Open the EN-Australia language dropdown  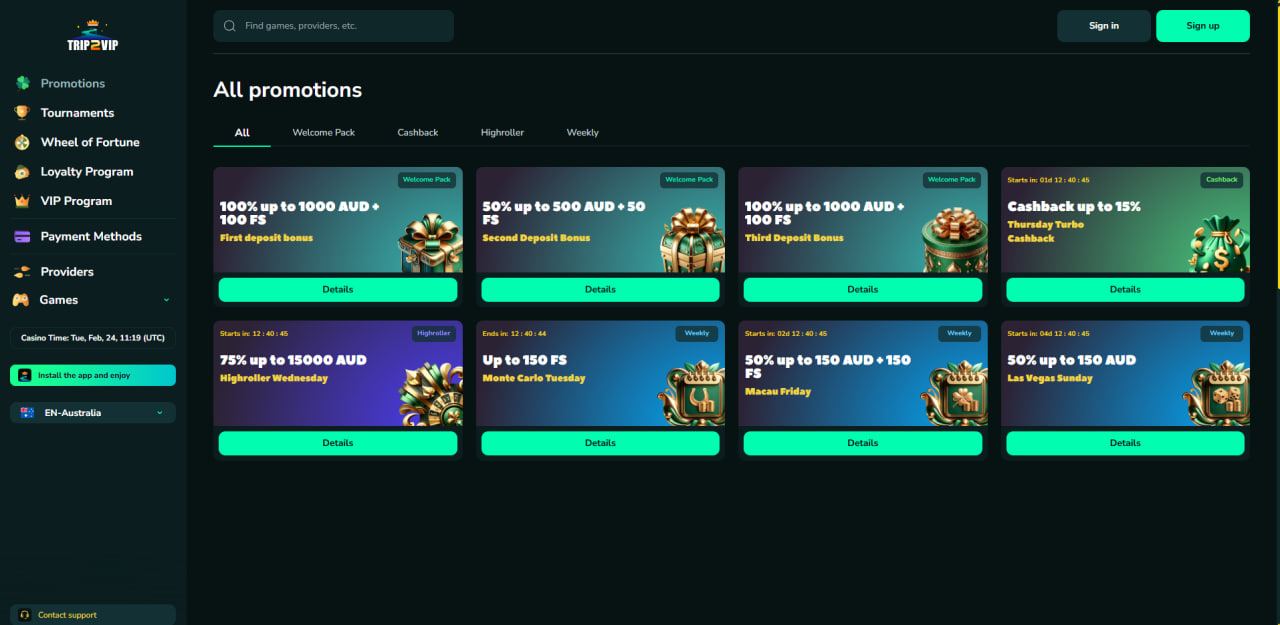point(93,413)
